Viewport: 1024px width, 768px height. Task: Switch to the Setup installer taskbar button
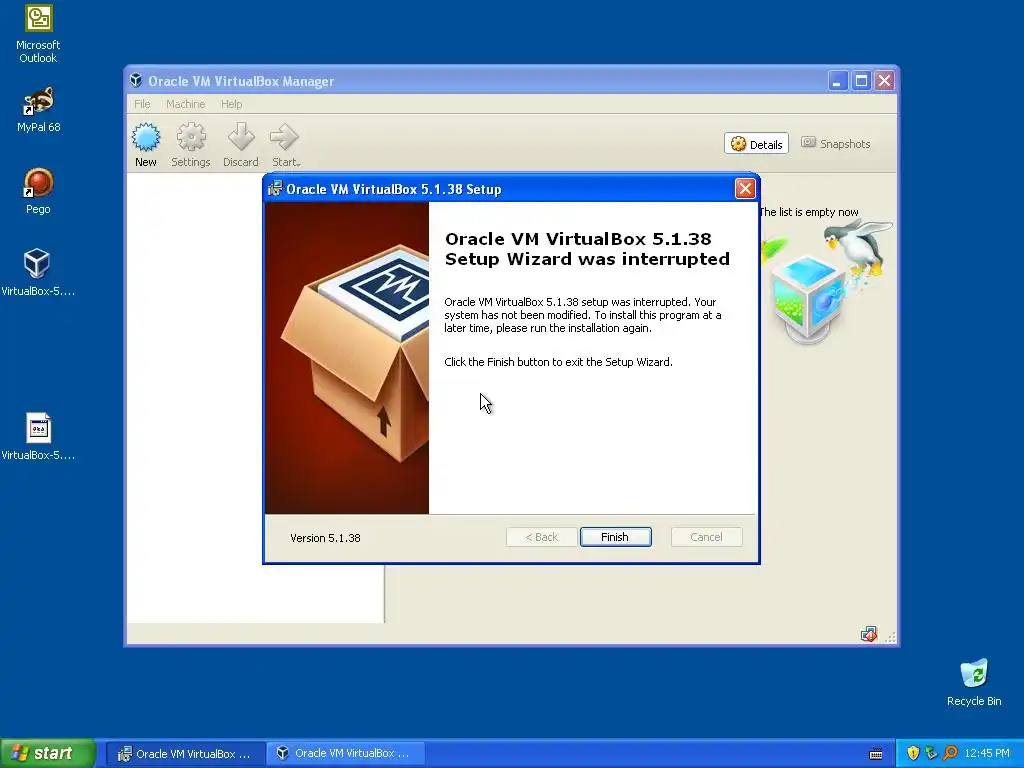pyautogui.click(x=185, y=754)
